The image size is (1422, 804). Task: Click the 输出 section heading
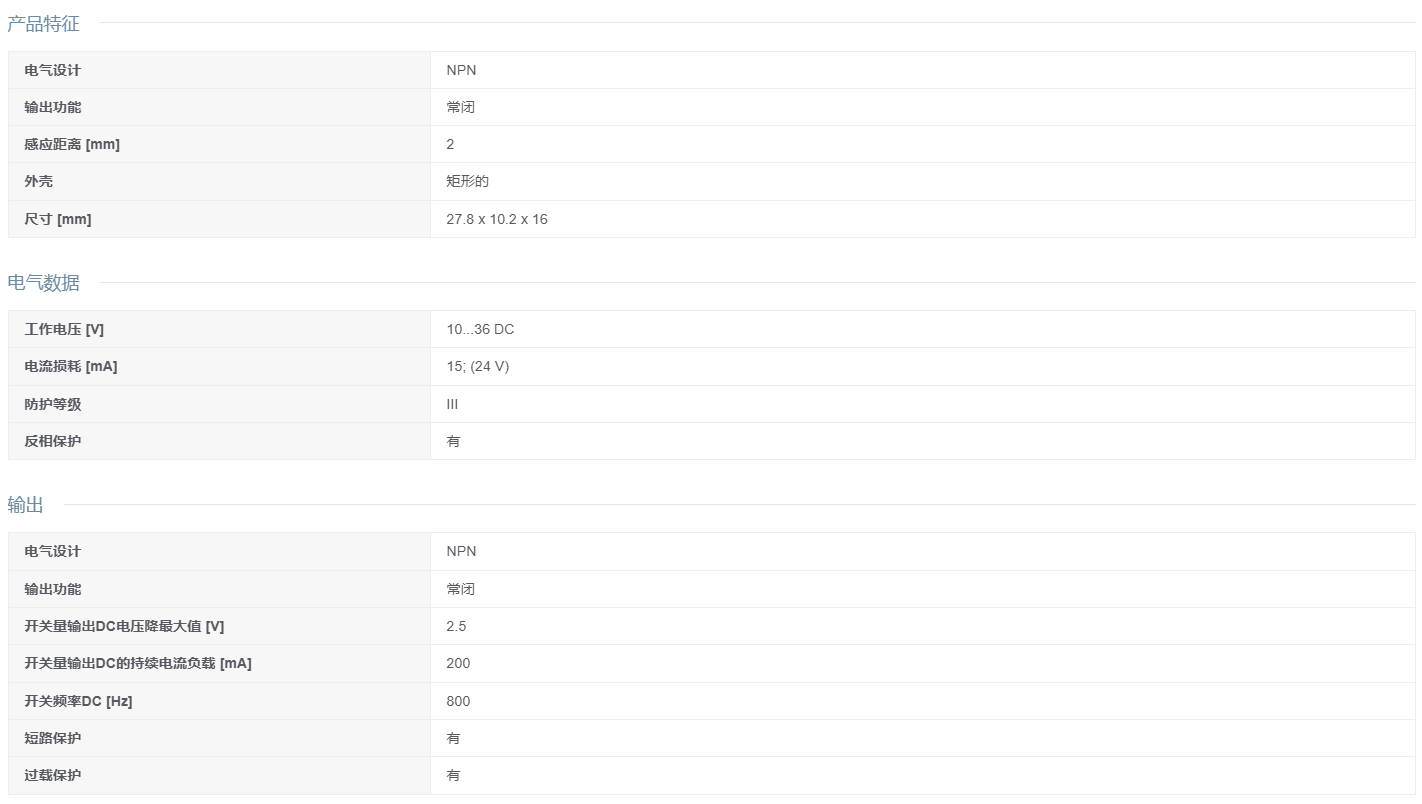point(25,505)
